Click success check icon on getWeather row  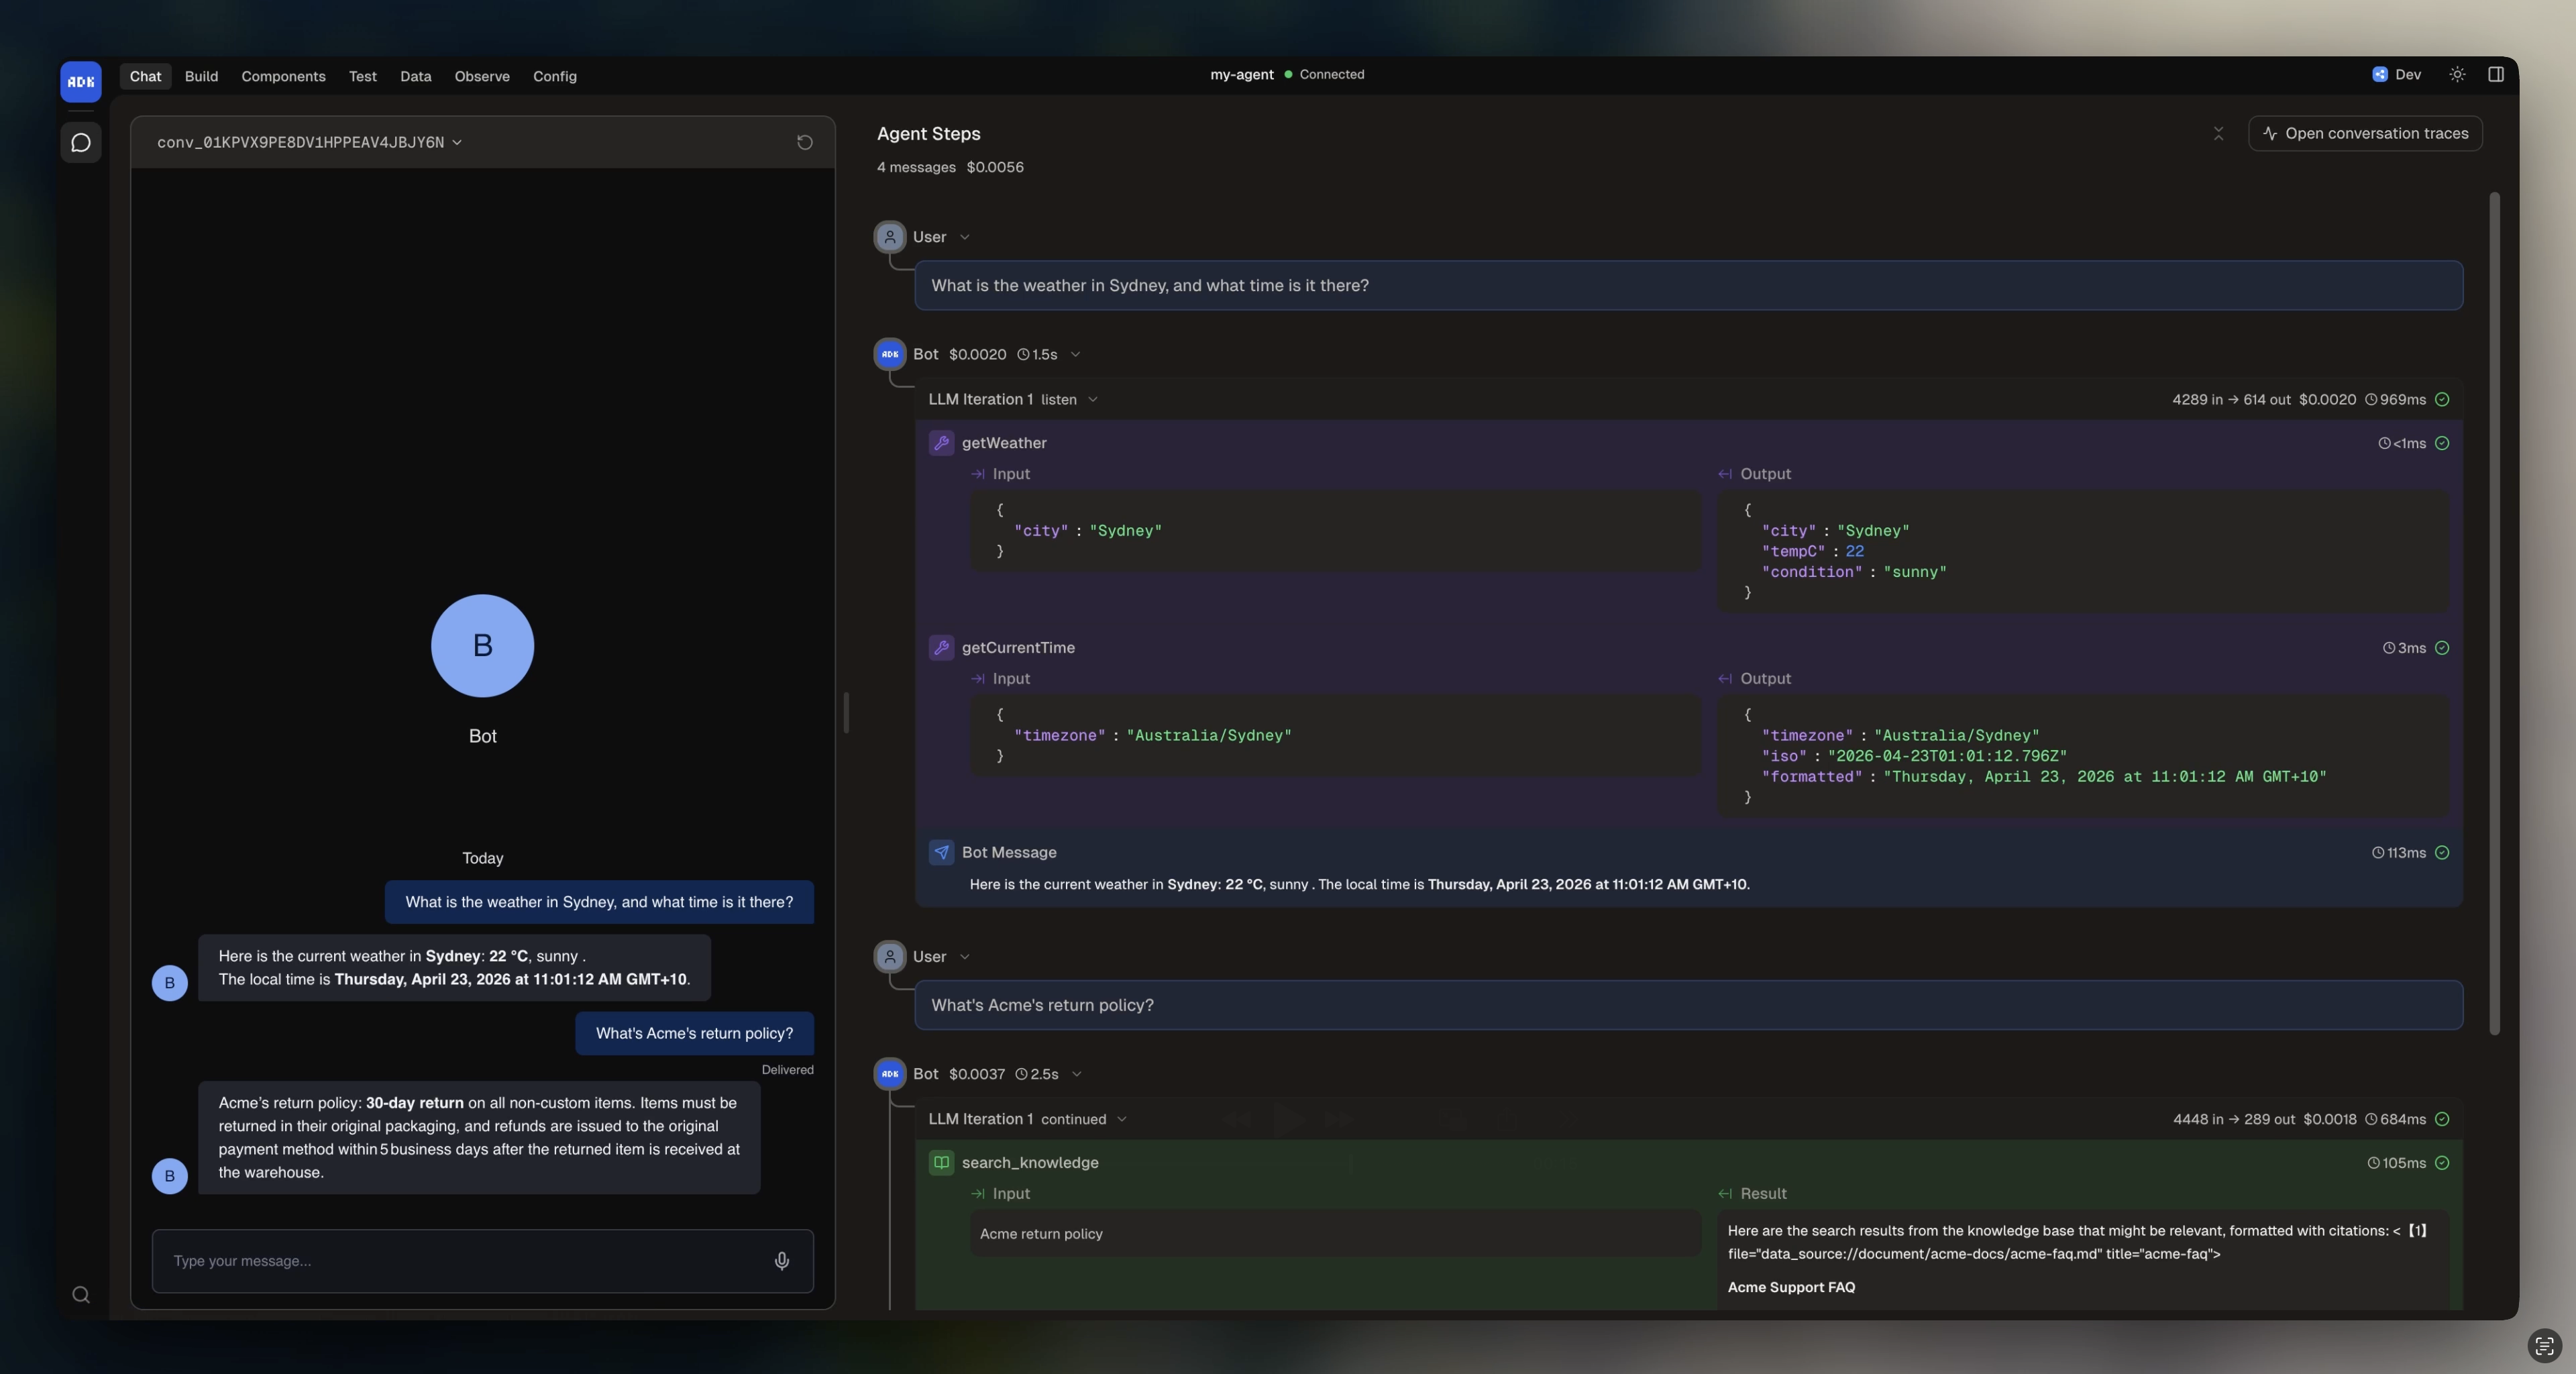2442,443
